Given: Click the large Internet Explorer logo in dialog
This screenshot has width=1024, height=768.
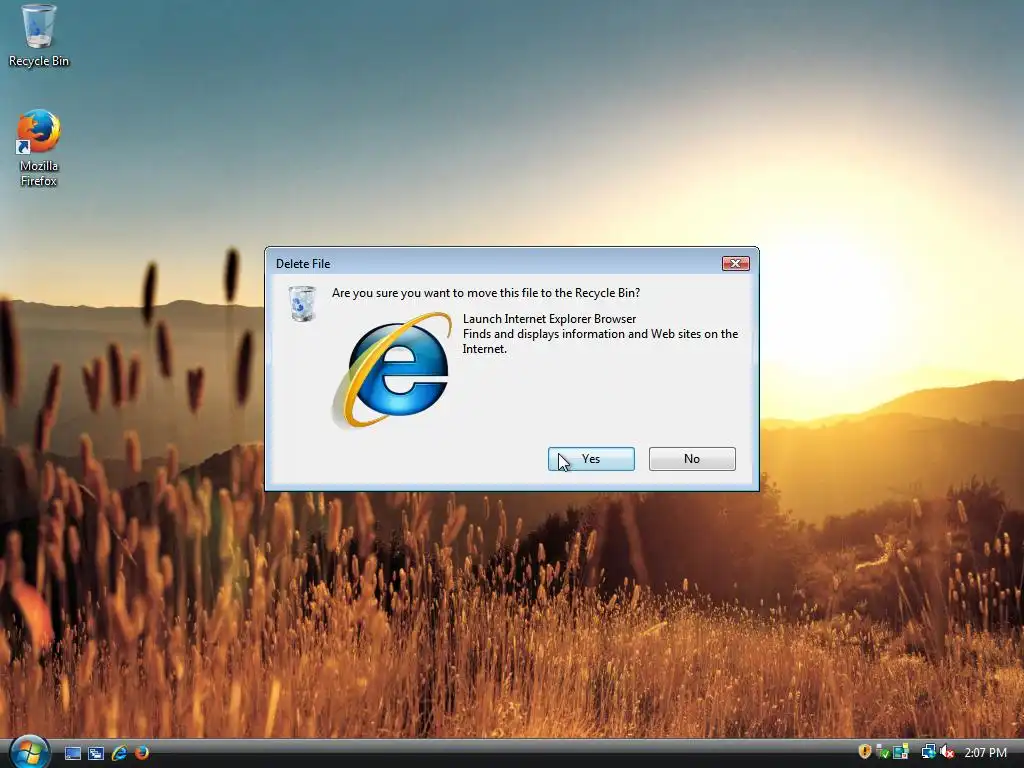Looking at the screenshot, I should tap(392, 370).
